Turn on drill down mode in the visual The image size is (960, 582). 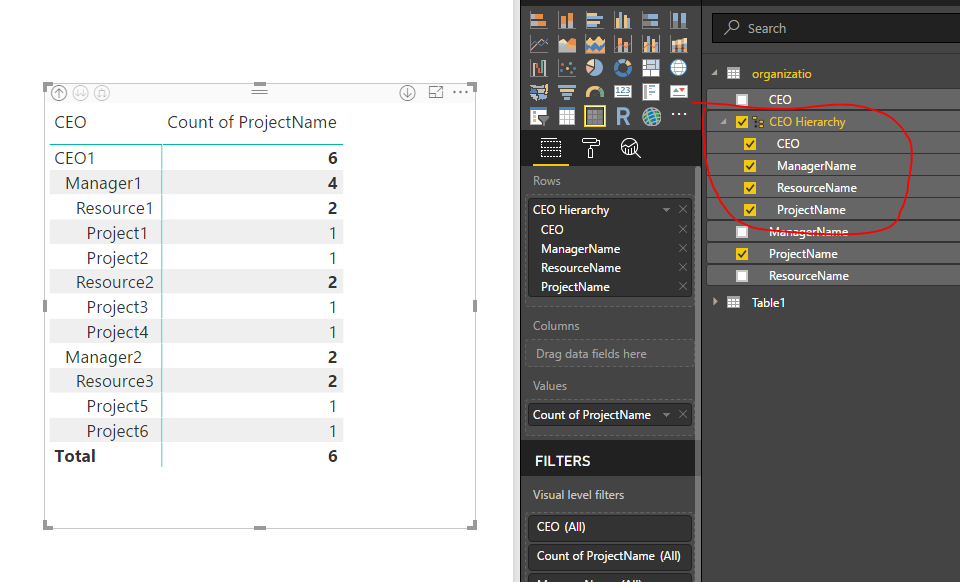pyautogui.click(x=407, y=93)
